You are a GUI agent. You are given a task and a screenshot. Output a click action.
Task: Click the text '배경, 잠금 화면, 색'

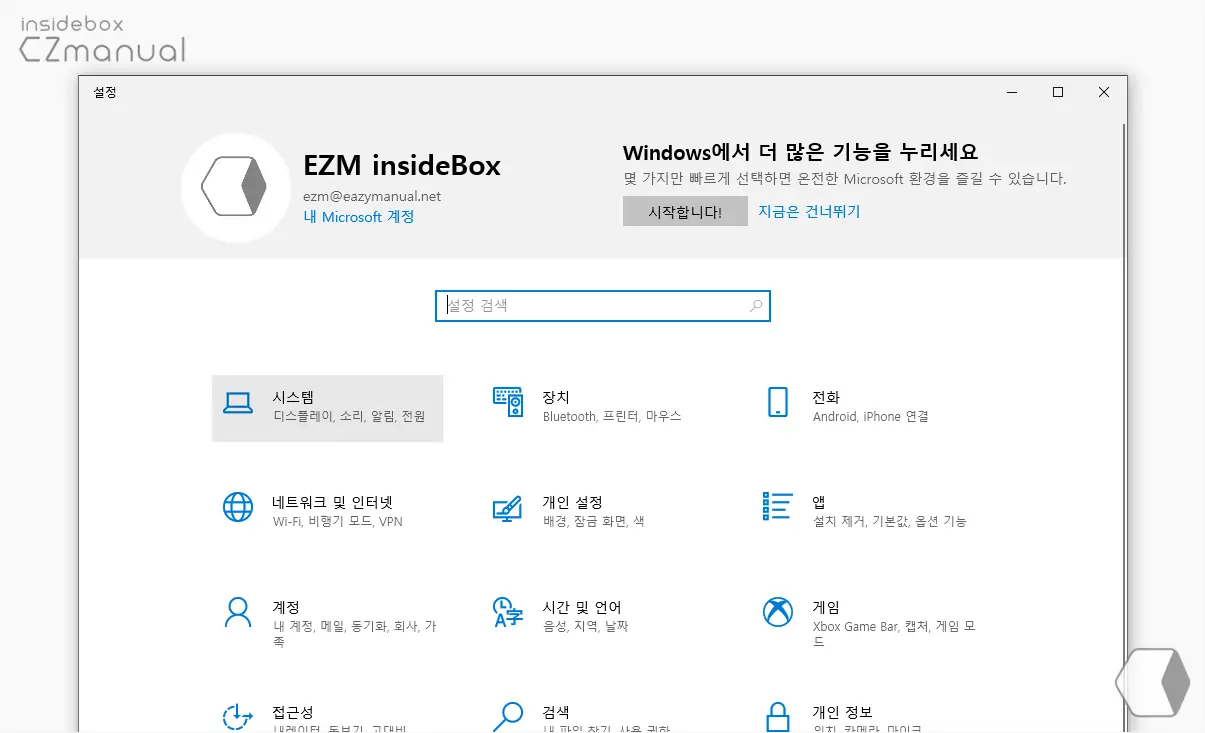coord(594,521)
